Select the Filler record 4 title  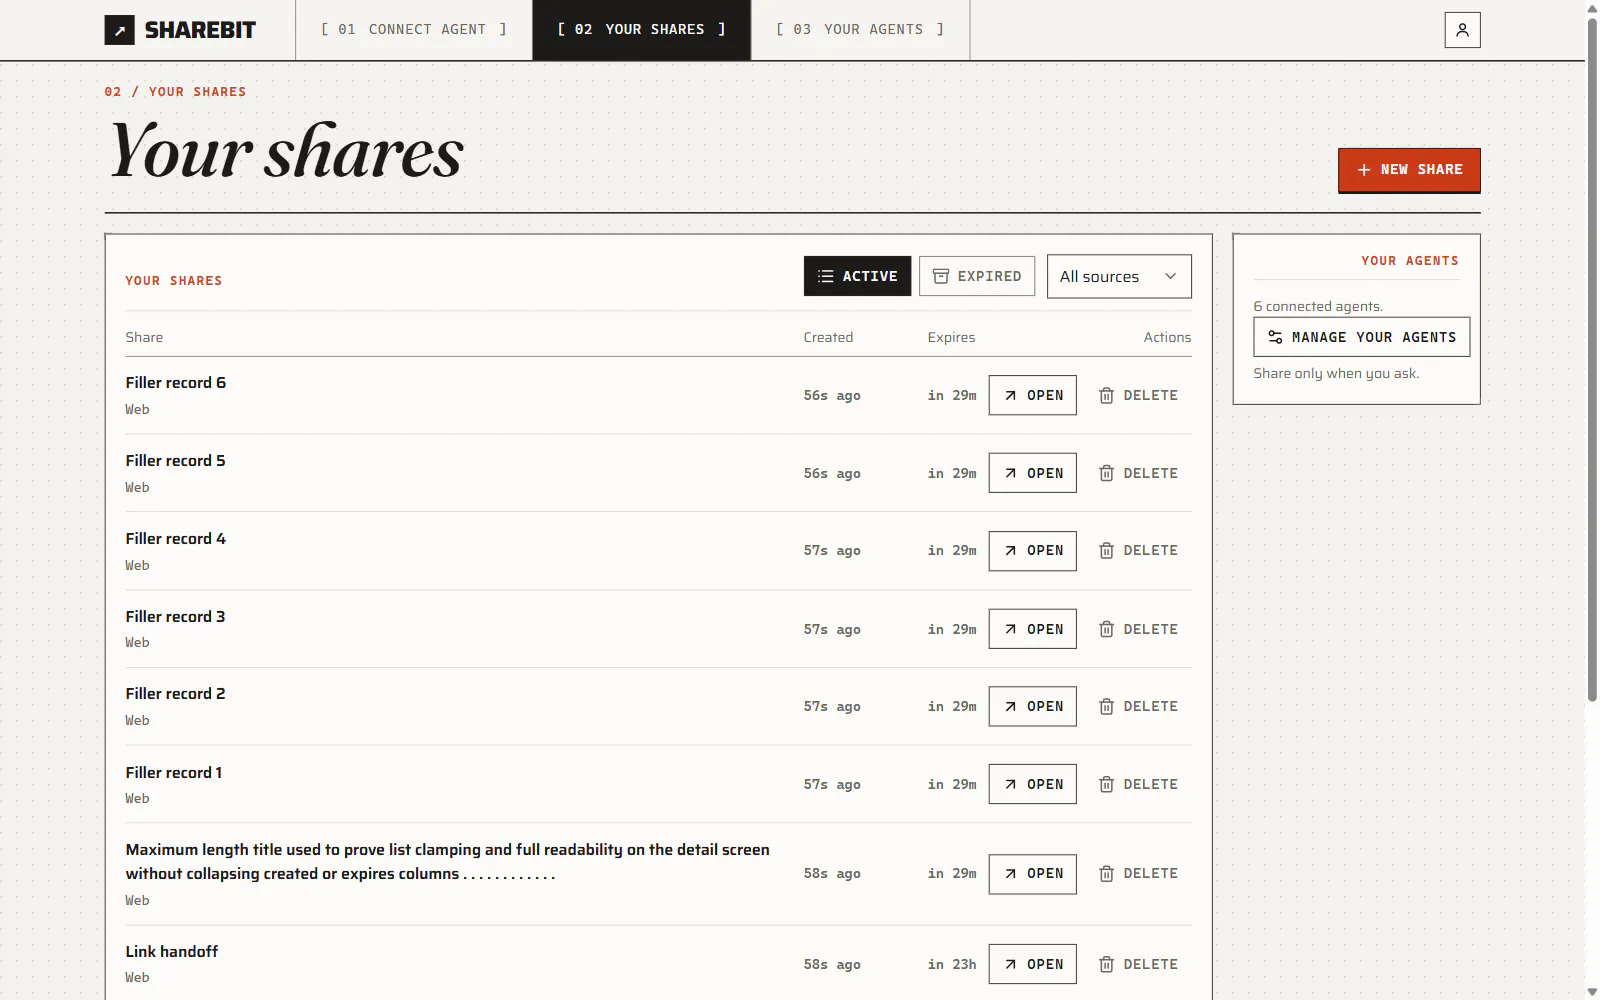click(x=176, y=539)
